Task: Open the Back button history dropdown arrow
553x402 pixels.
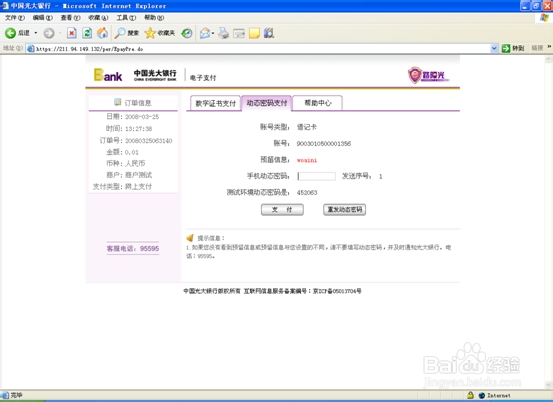Action: (36, 33)
